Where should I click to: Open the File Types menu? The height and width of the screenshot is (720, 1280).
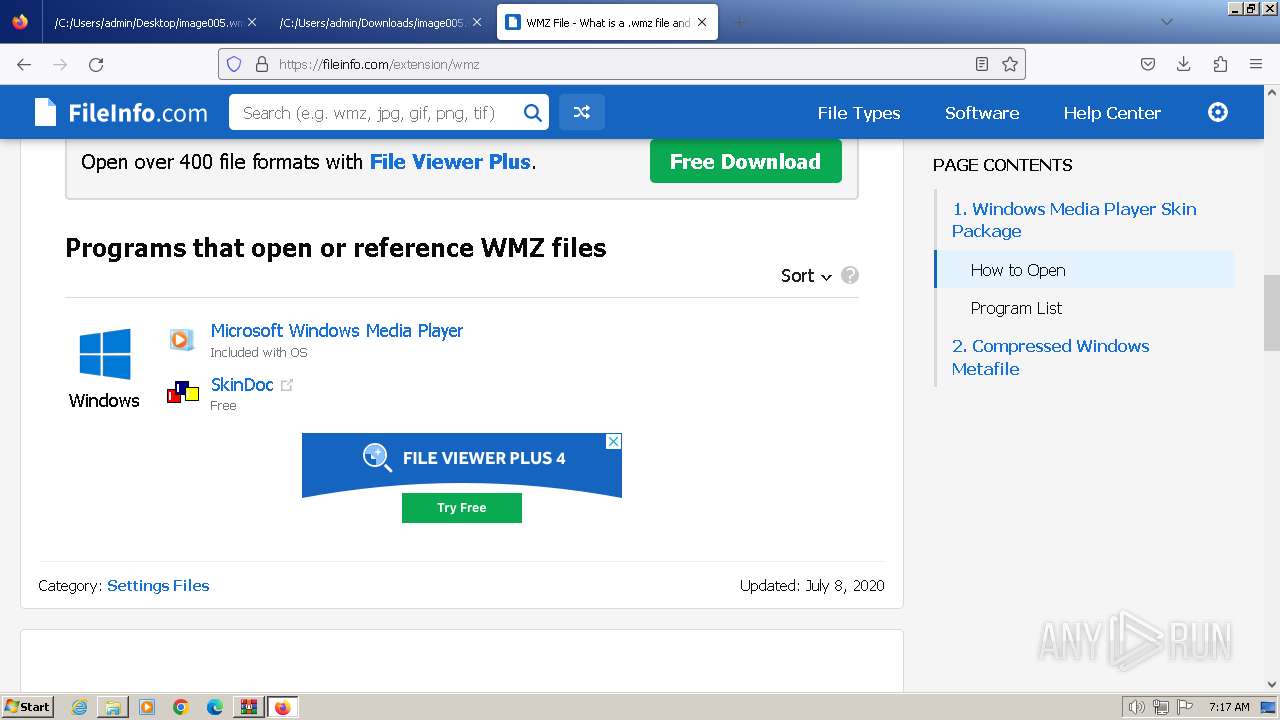[859, 113]
